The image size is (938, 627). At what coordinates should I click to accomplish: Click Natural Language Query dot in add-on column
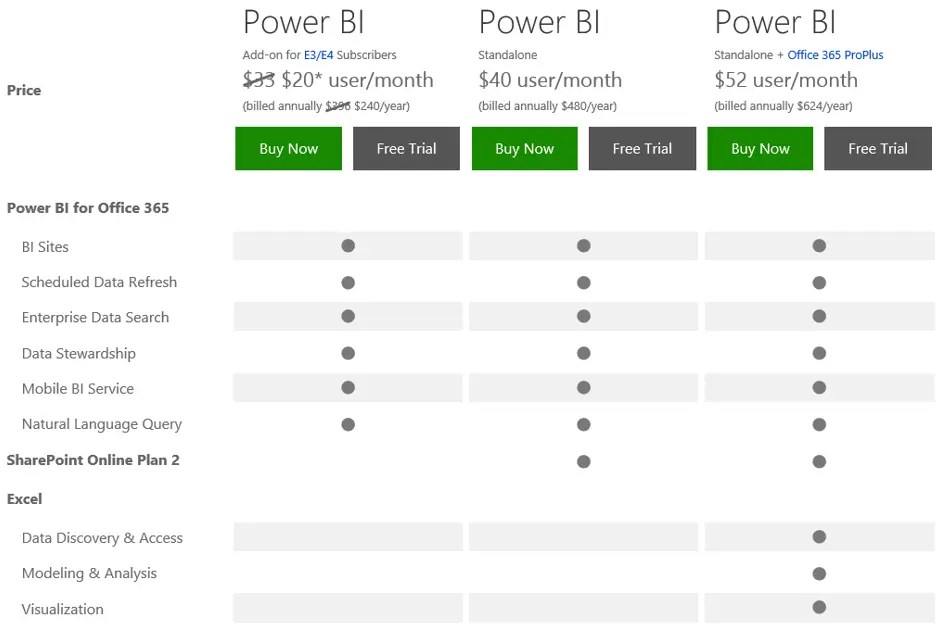(x=348, y=424)
